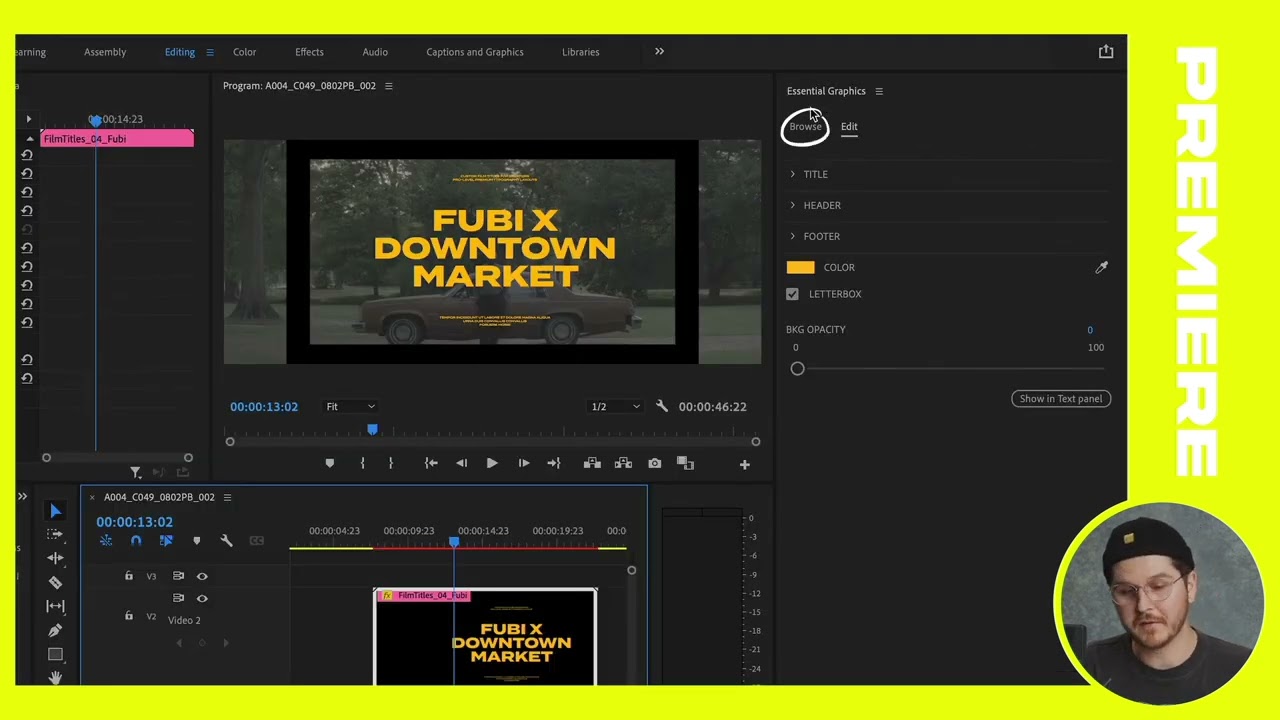The height and width of the screenshot is (720, 1280).
Task: Toggle V3 track output eye
Action: 202,576
